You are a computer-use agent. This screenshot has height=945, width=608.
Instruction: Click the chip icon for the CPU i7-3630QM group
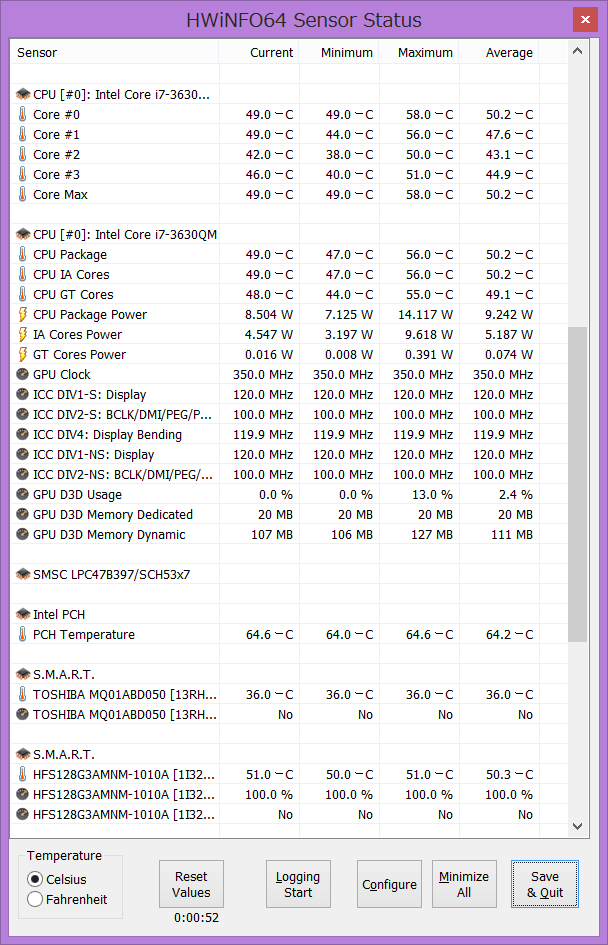click(x=23, y=234)
